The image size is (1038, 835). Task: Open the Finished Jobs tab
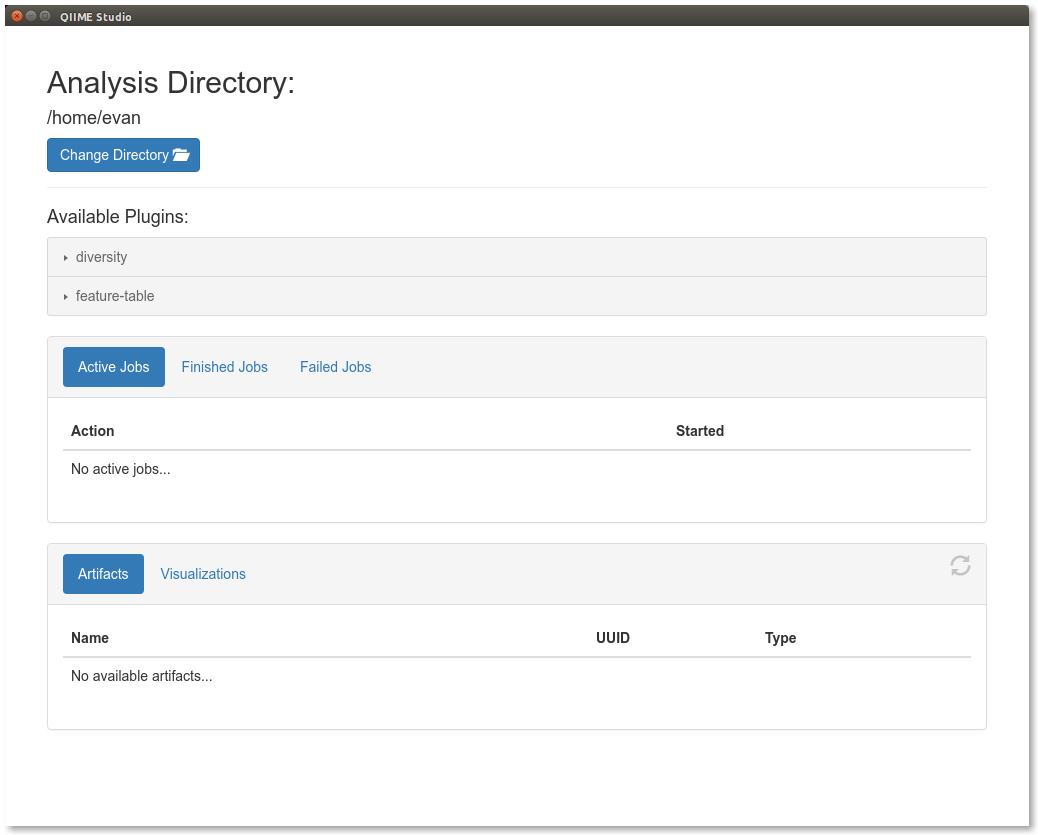click(224, 367)
